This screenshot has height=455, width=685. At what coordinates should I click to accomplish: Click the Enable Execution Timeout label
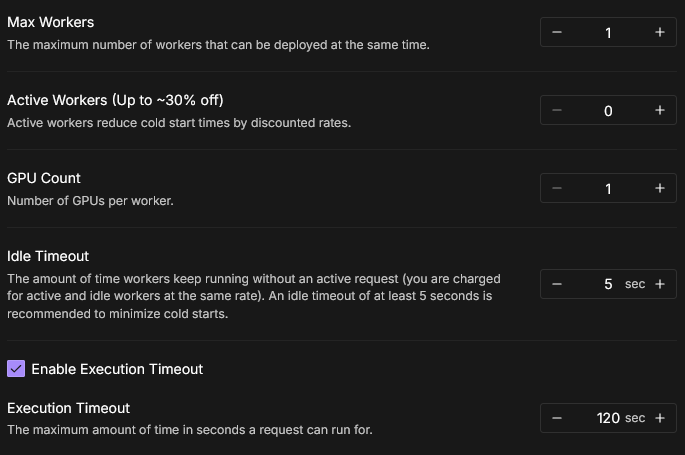pyautogui.click(x=117, y=369)
